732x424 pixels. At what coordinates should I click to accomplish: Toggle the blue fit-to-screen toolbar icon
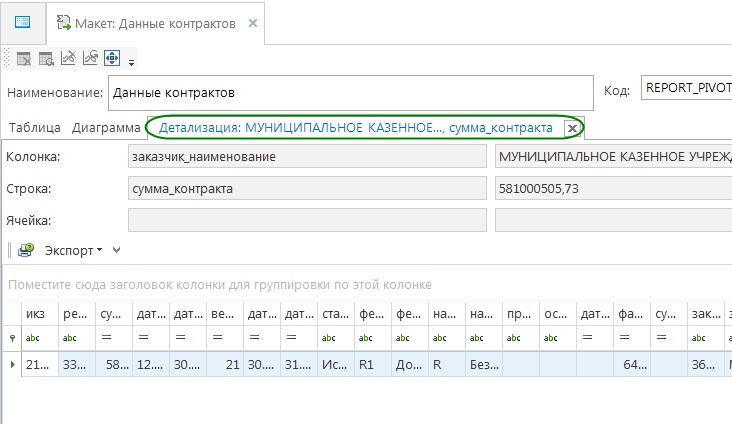pos(113,58)
